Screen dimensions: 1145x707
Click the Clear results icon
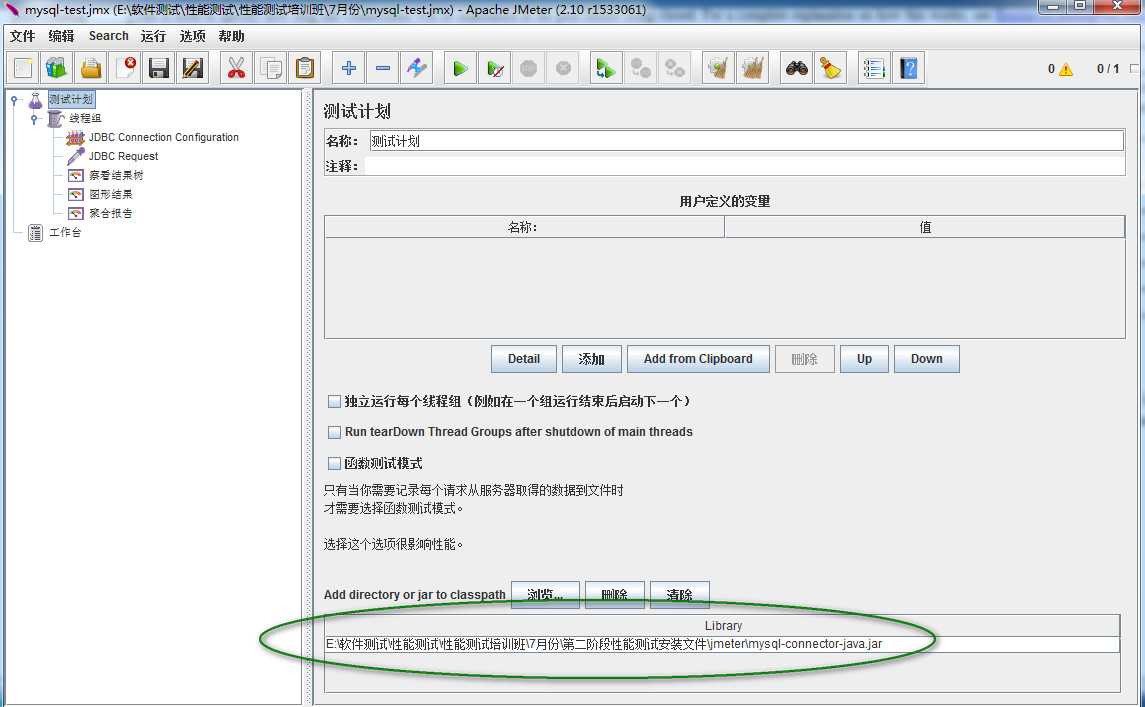click(719, 69)
